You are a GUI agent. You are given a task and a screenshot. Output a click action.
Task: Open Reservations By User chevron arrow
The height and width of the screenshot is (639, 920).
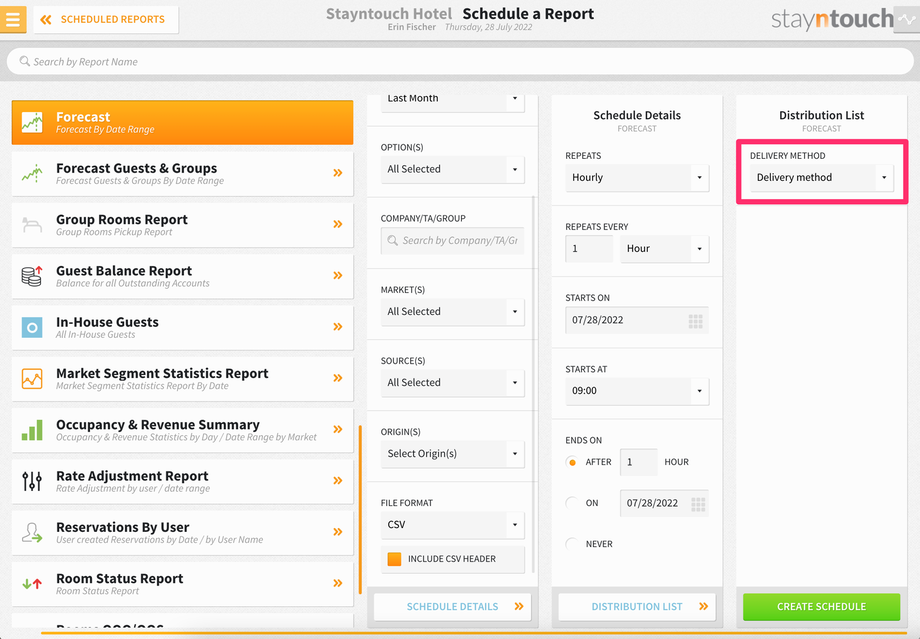point(338,532)
